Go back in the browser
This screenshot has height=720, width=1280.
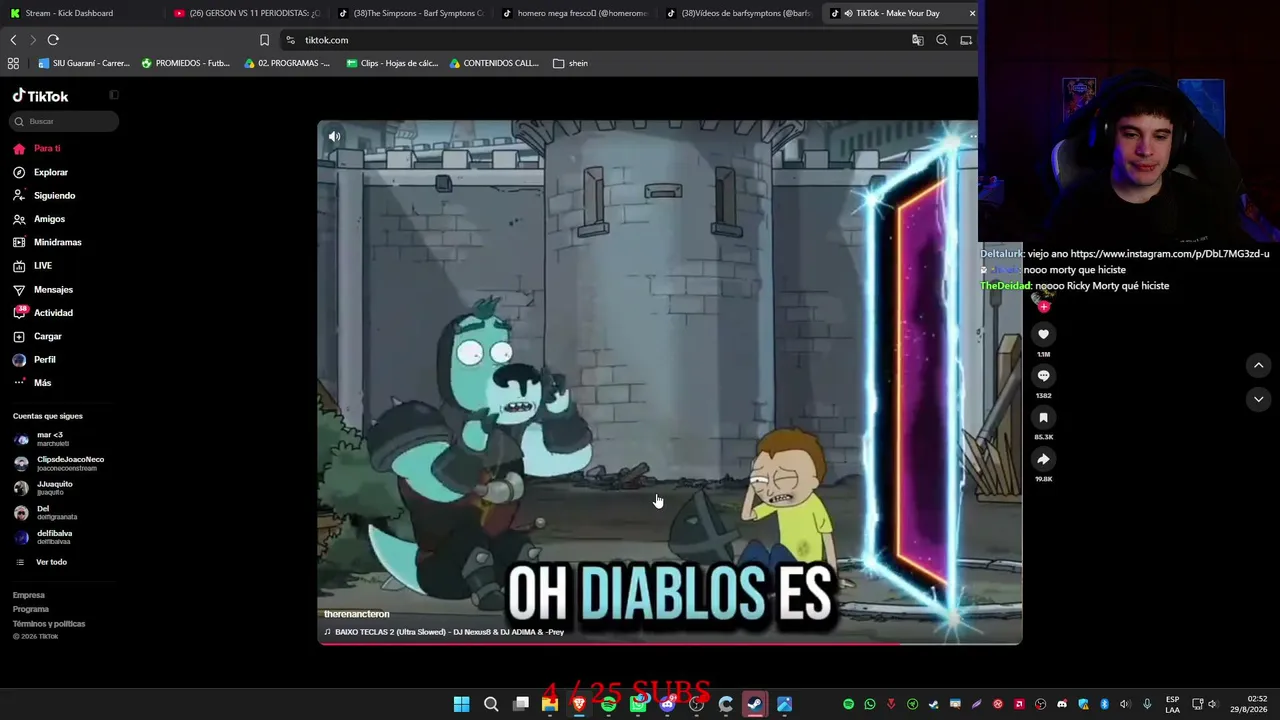click(13, 40)
